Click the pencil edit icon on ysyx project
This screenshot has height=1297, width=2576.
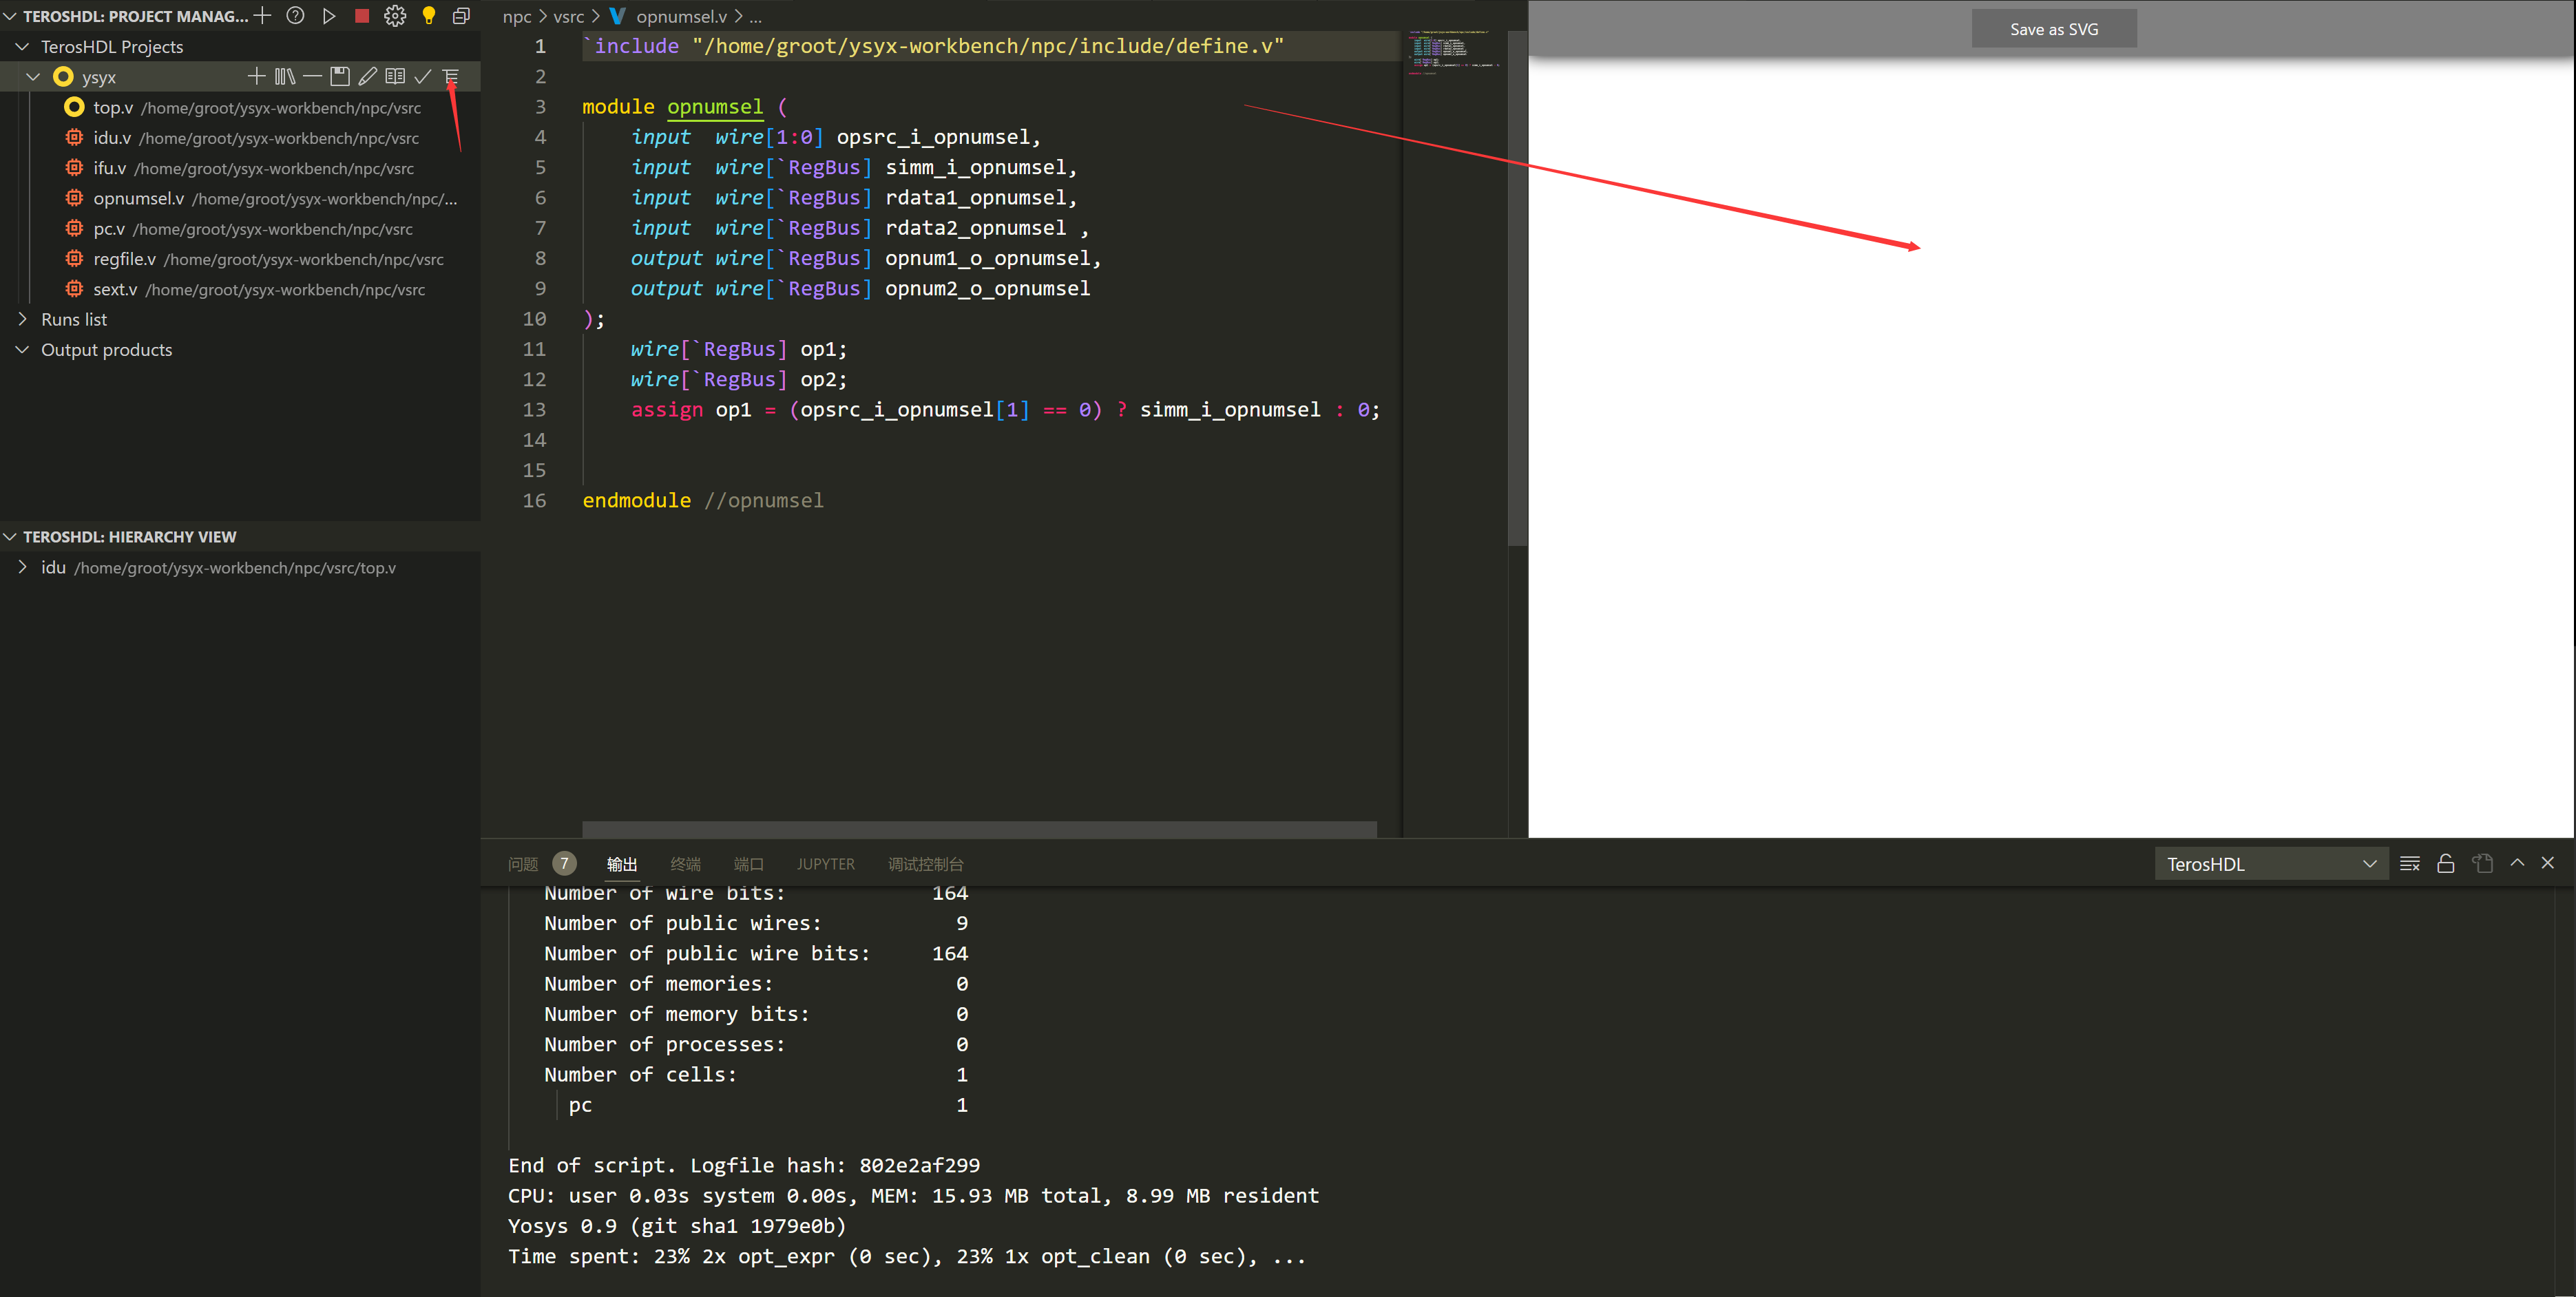pos(368,76)
